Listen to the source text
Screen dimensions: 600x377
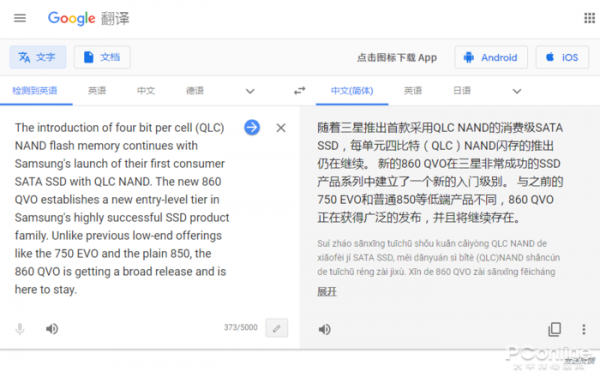pos(52,329)
